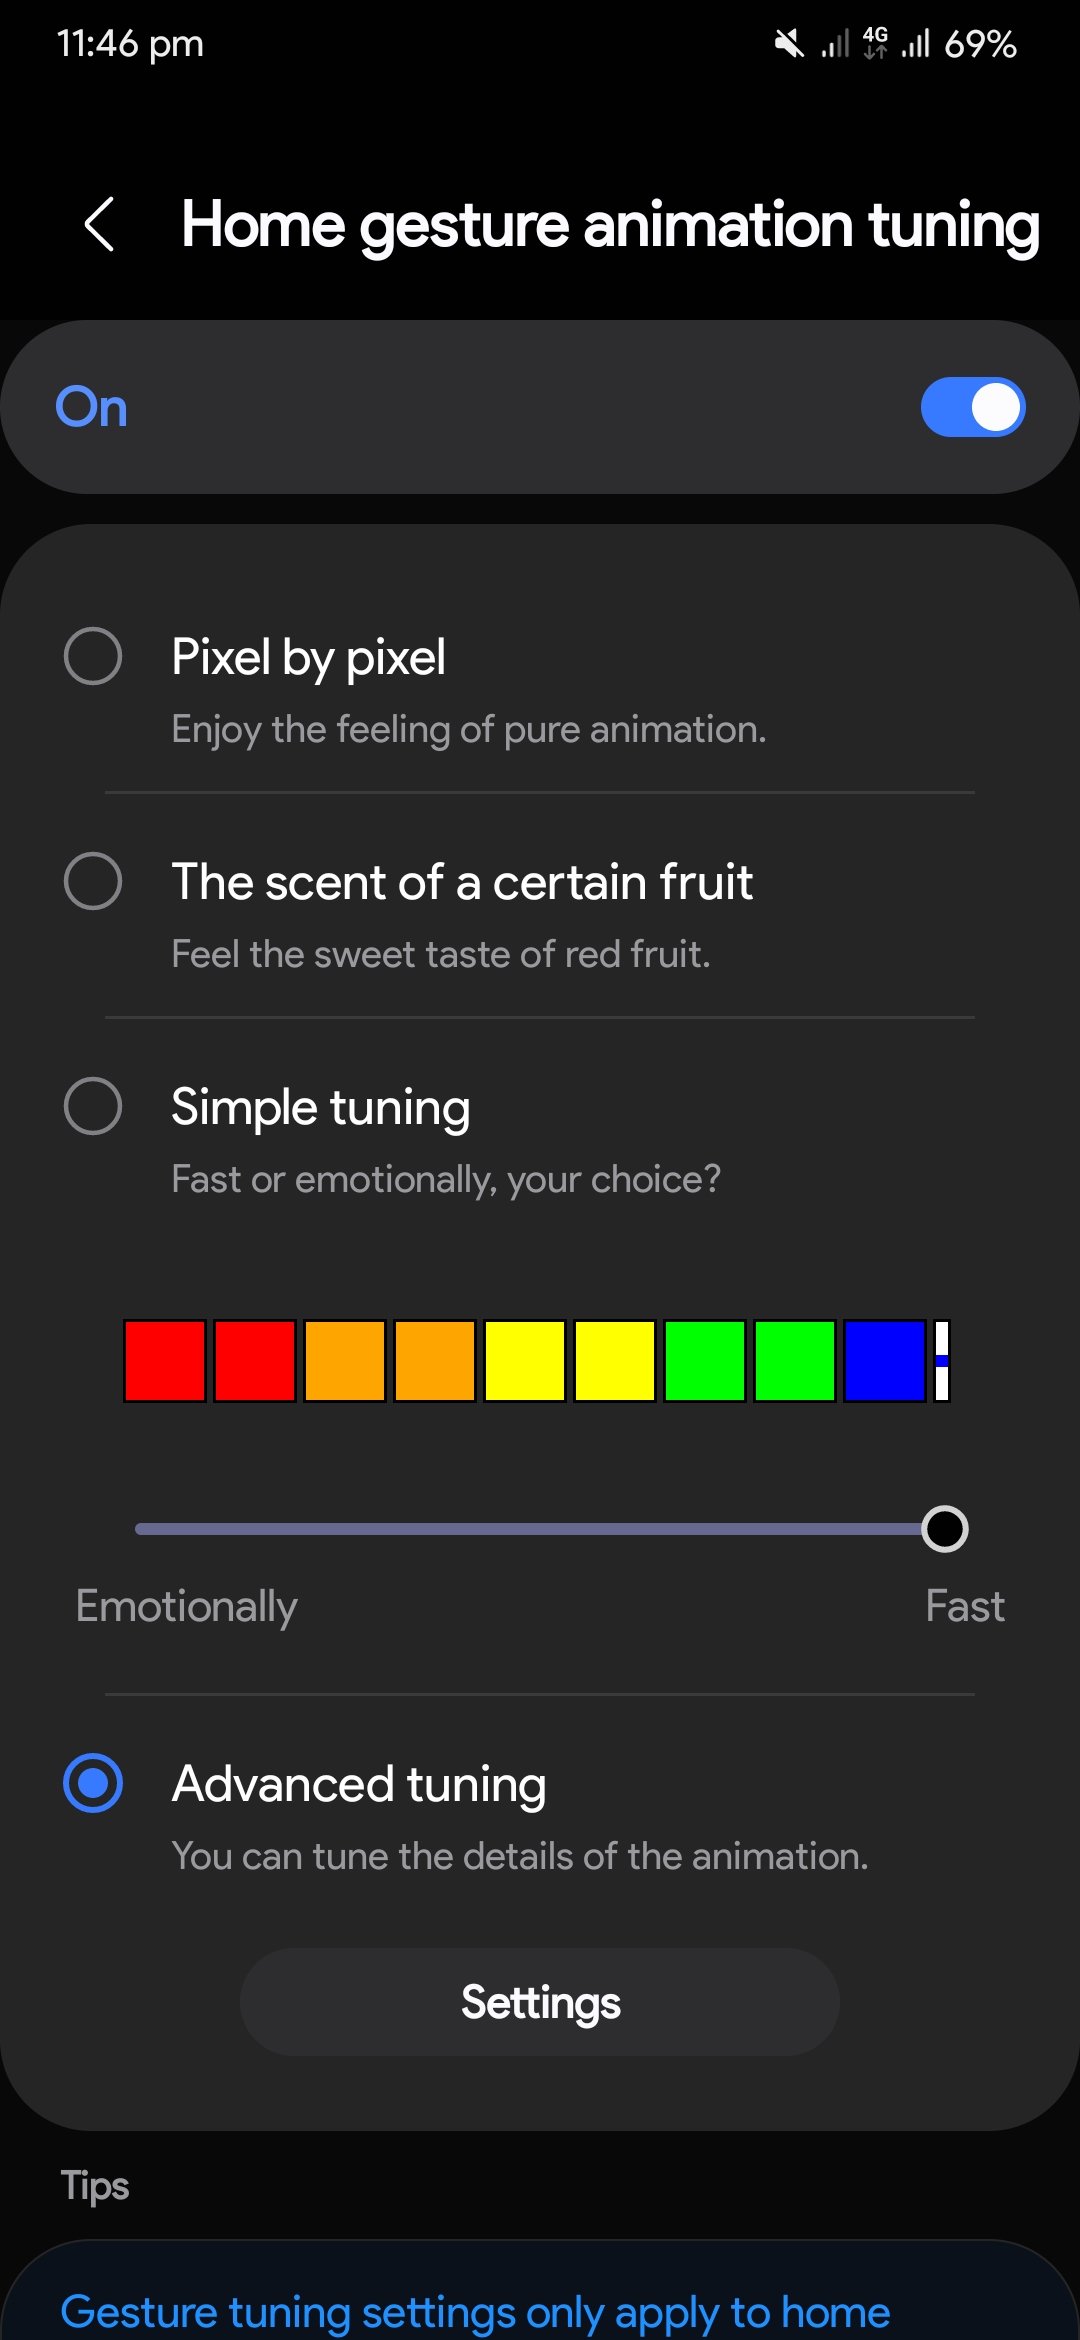Viewport: 1080px width, 2340px height.
Task: Tap the first yellow color square
Action: (x=525, y=1361)
